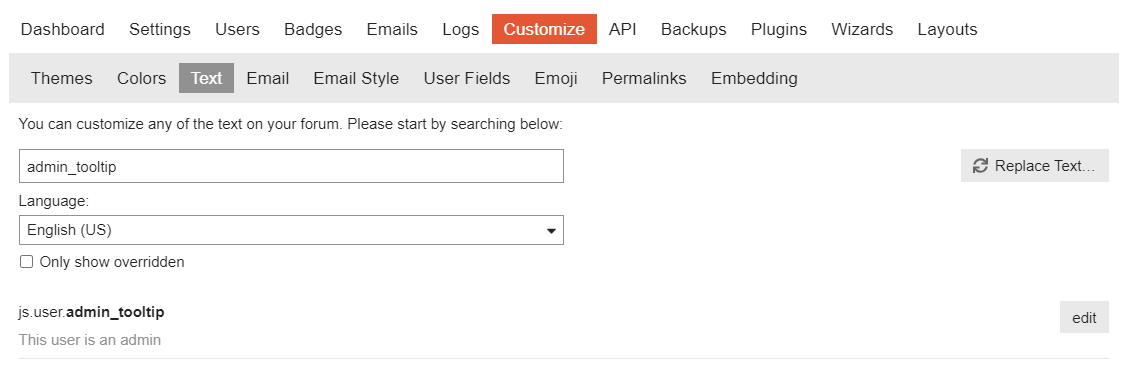Click the 'This user is an admin' value

tap(90, 340)
